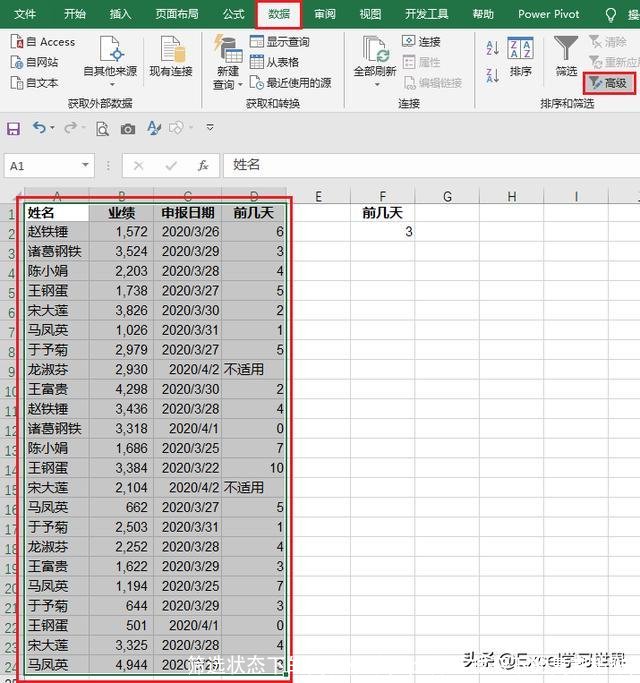
Task: Save the workbook from quick toolbar
Action: (x=13, y=128)
